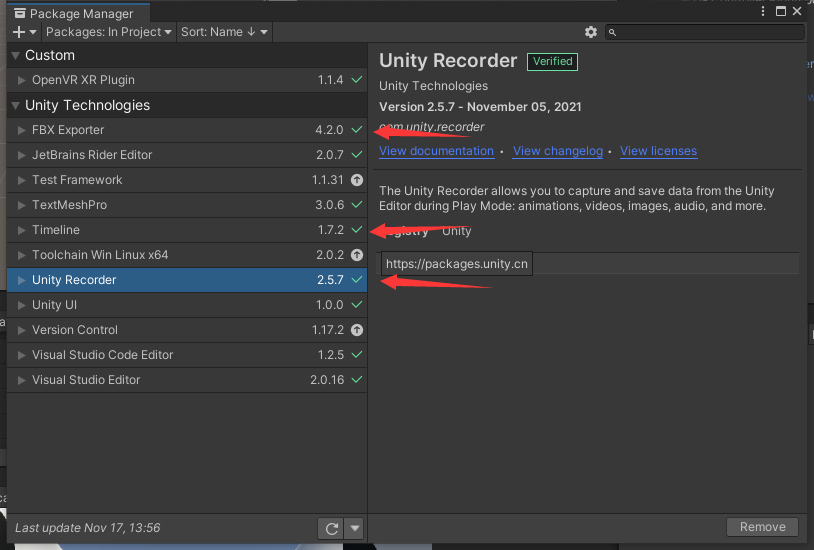Click update arrow icon for Toolchain Win Linux x64
Screen dimensions: 814x550
pos(357,255)
